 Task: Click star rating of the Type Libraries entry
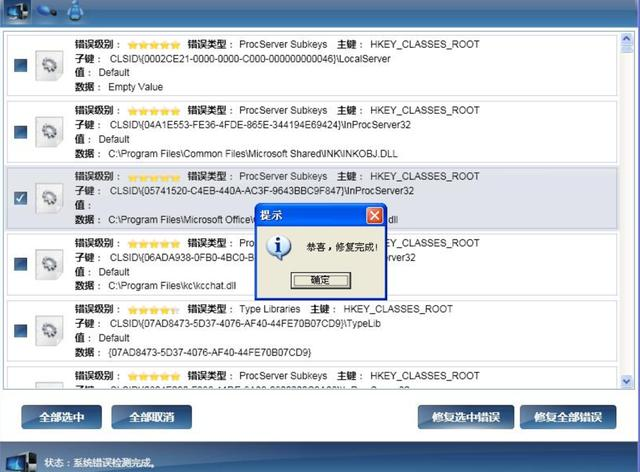pyautogui.click(x=154, y=309)
